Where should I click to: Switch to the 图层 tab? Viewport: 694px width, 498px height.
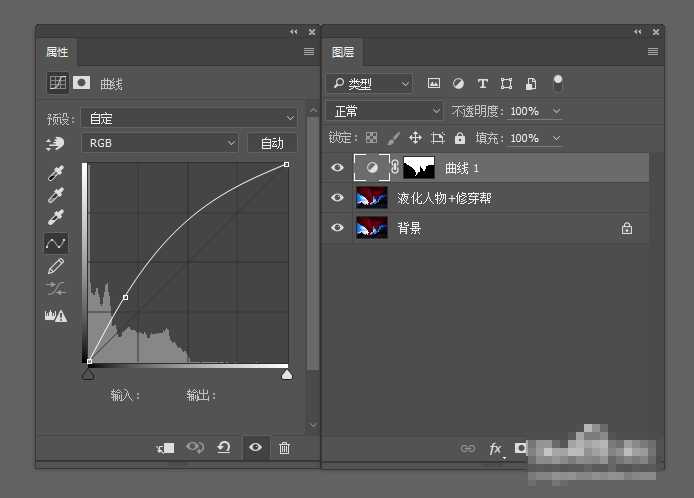coord(343,52)
